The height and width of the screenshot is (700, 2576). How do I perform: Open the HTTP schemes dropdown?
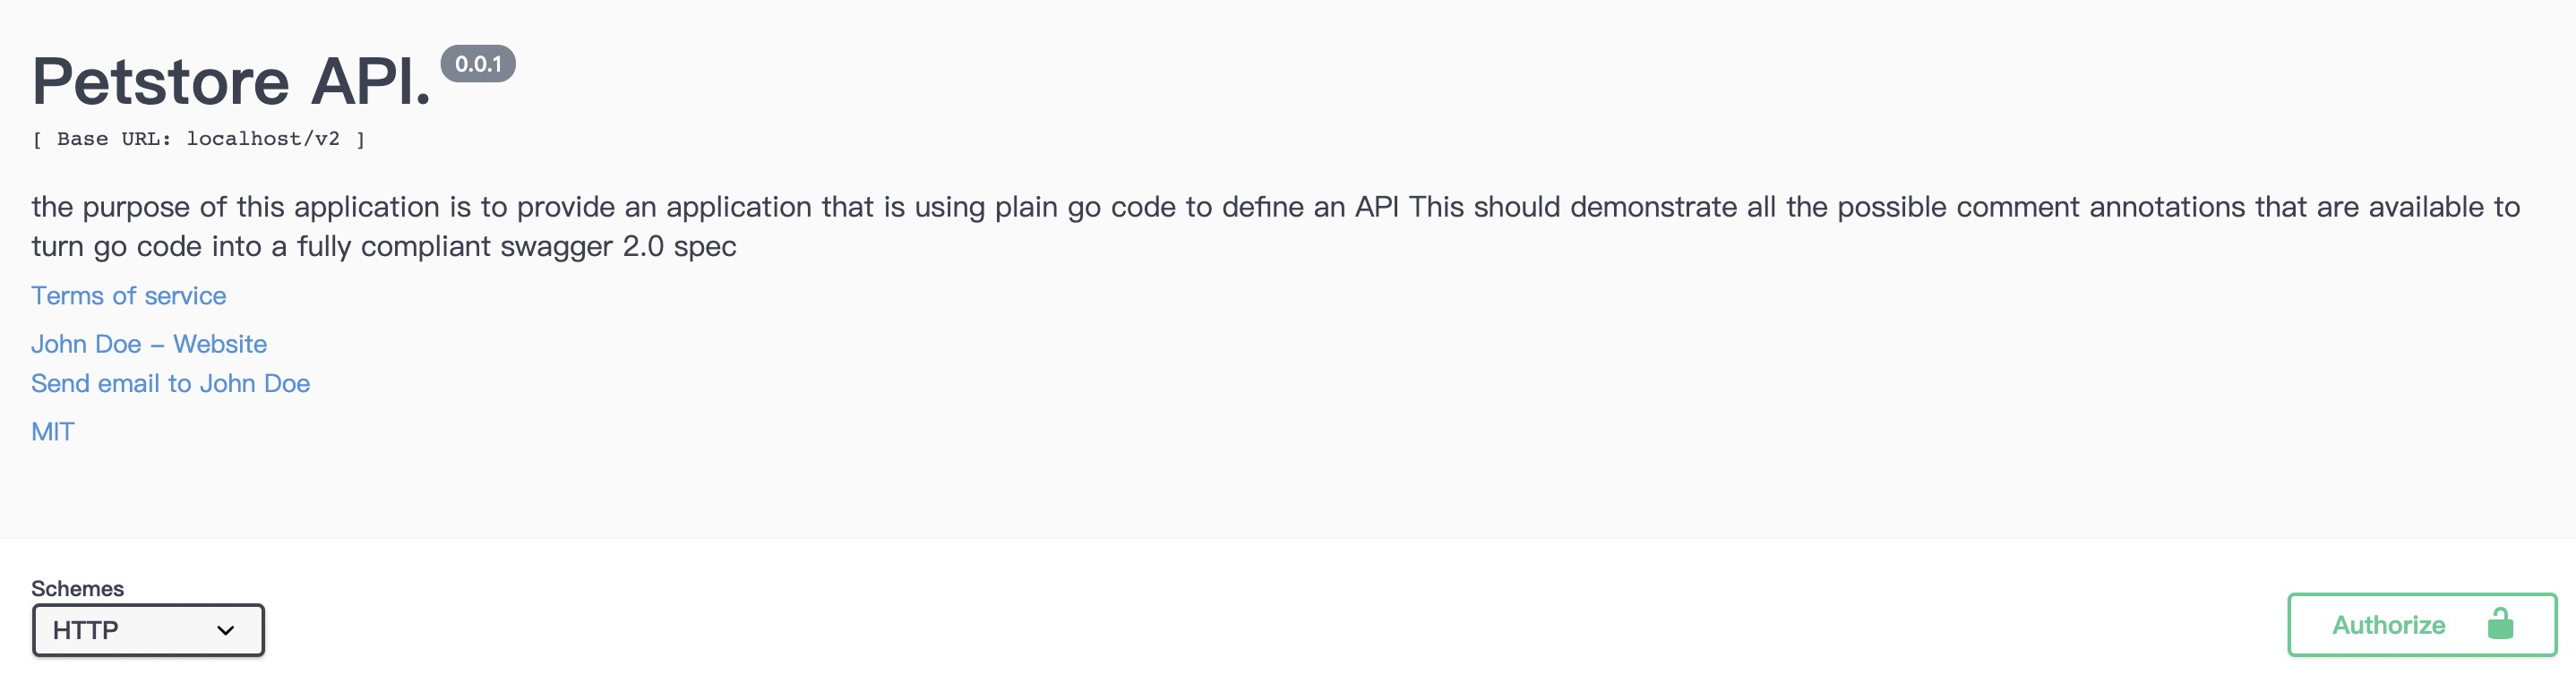[148, 630]
